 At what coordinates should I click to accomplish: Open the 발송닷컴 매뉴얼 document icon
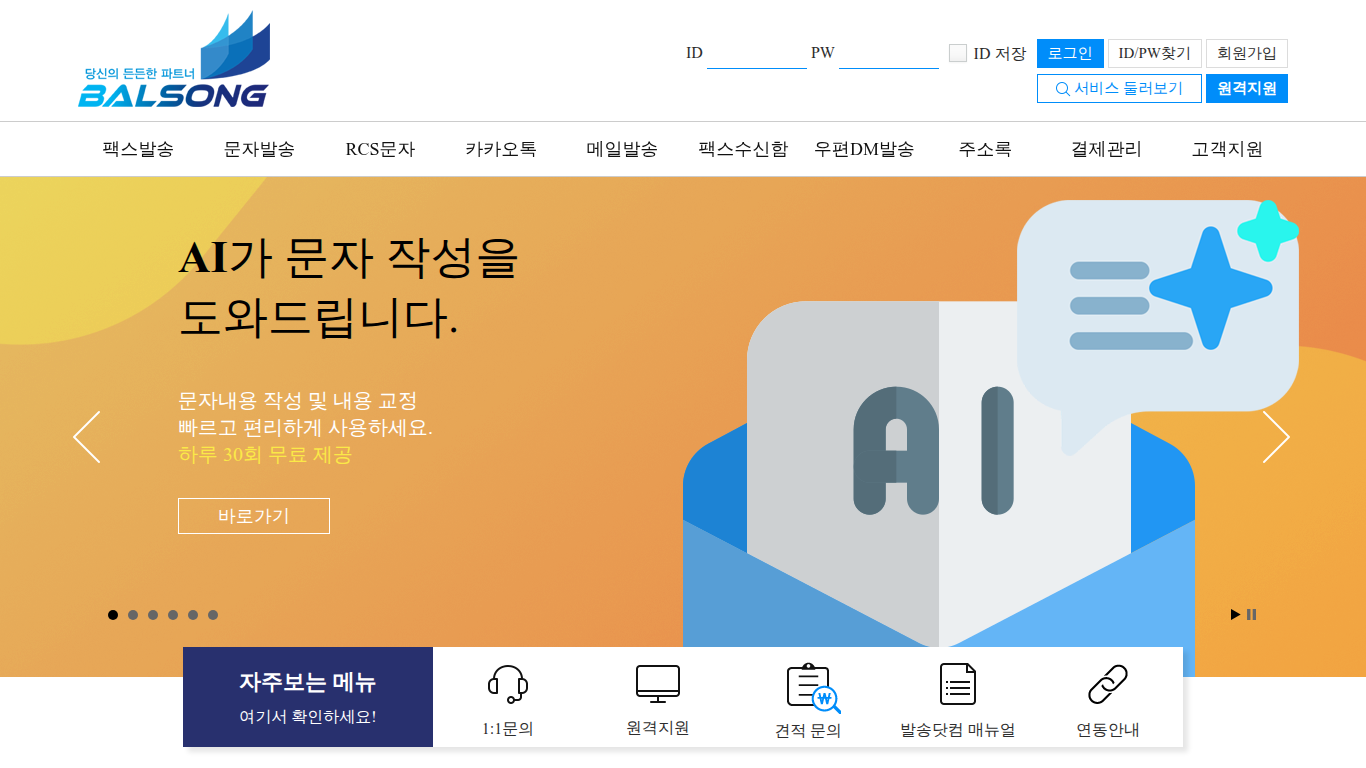pos(958,685)
